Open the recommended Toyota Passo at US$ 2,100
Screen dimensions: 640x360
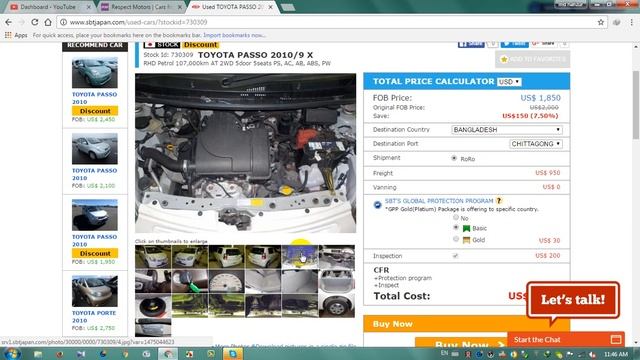tap(94, 174)
